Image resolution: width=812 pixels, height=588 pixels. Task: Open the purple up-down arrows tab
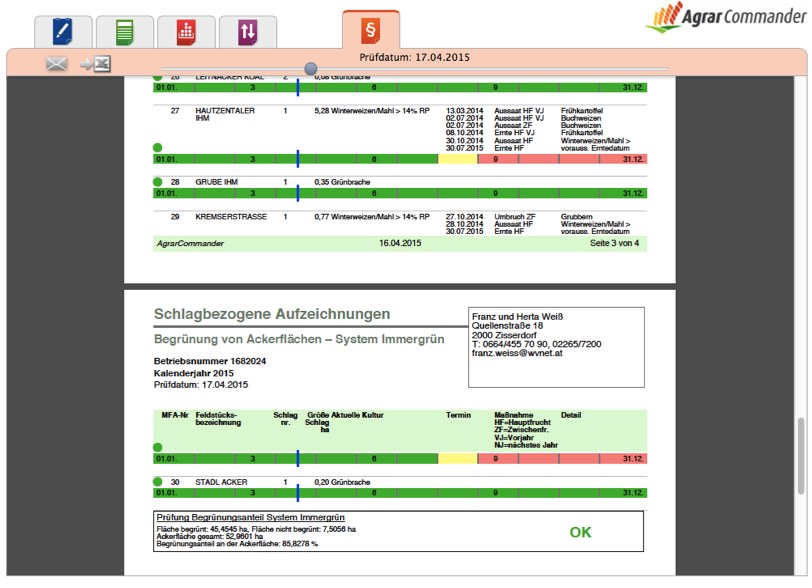(x=248, y=32)
